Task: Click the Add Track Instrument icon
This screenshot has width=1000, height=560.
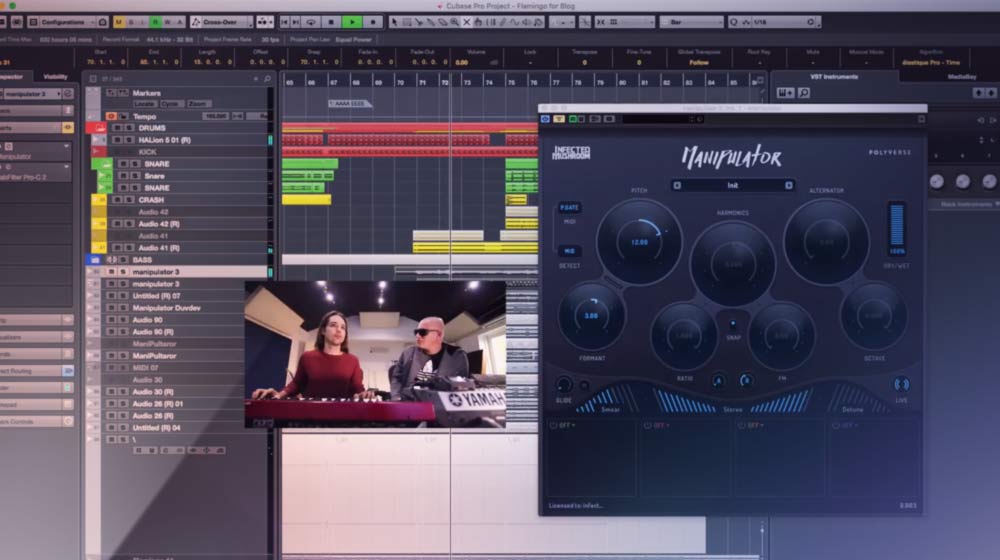Action: [x=786, y=93]
